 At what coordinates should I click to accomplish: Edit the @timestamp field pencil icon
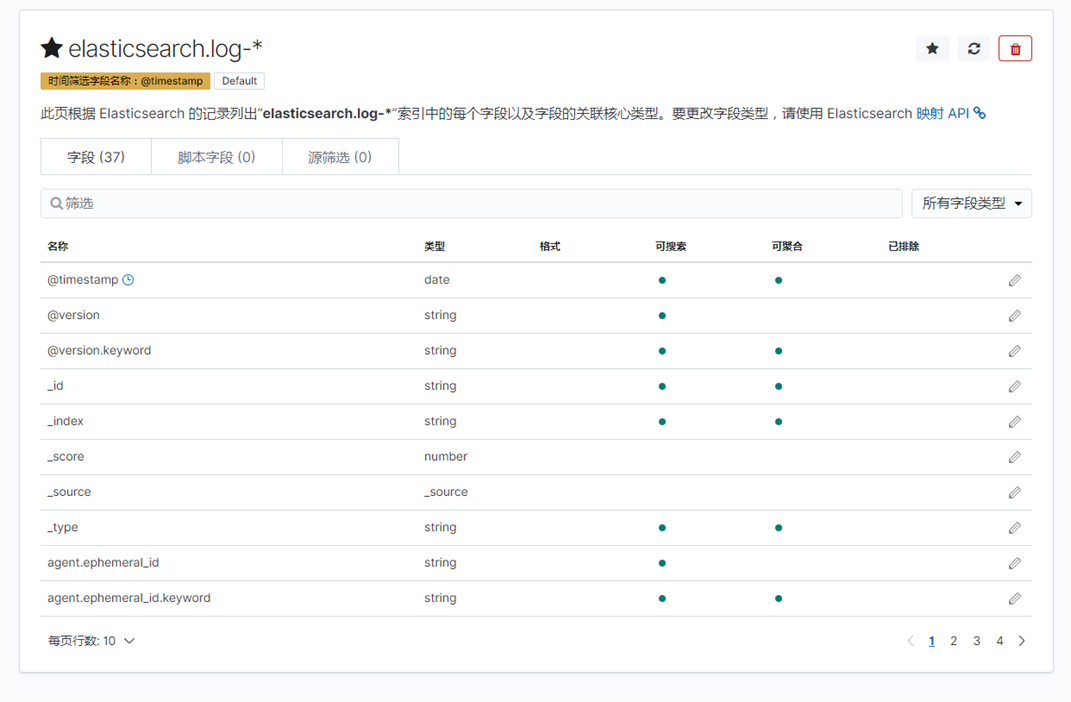click(1015, 280)
